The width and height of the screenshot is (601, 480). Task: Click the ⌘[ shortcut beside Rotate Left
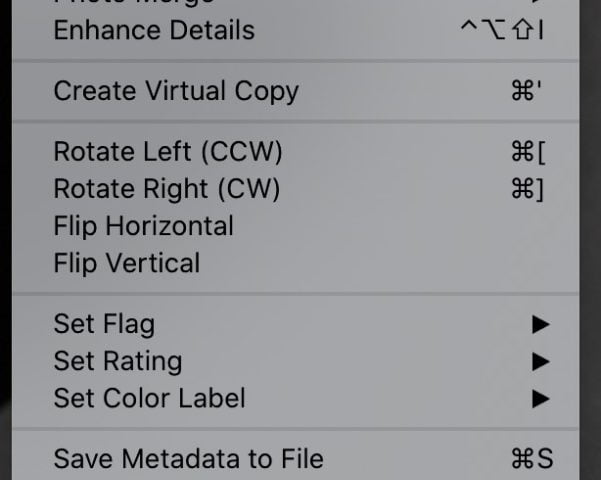tap(528, 152)
